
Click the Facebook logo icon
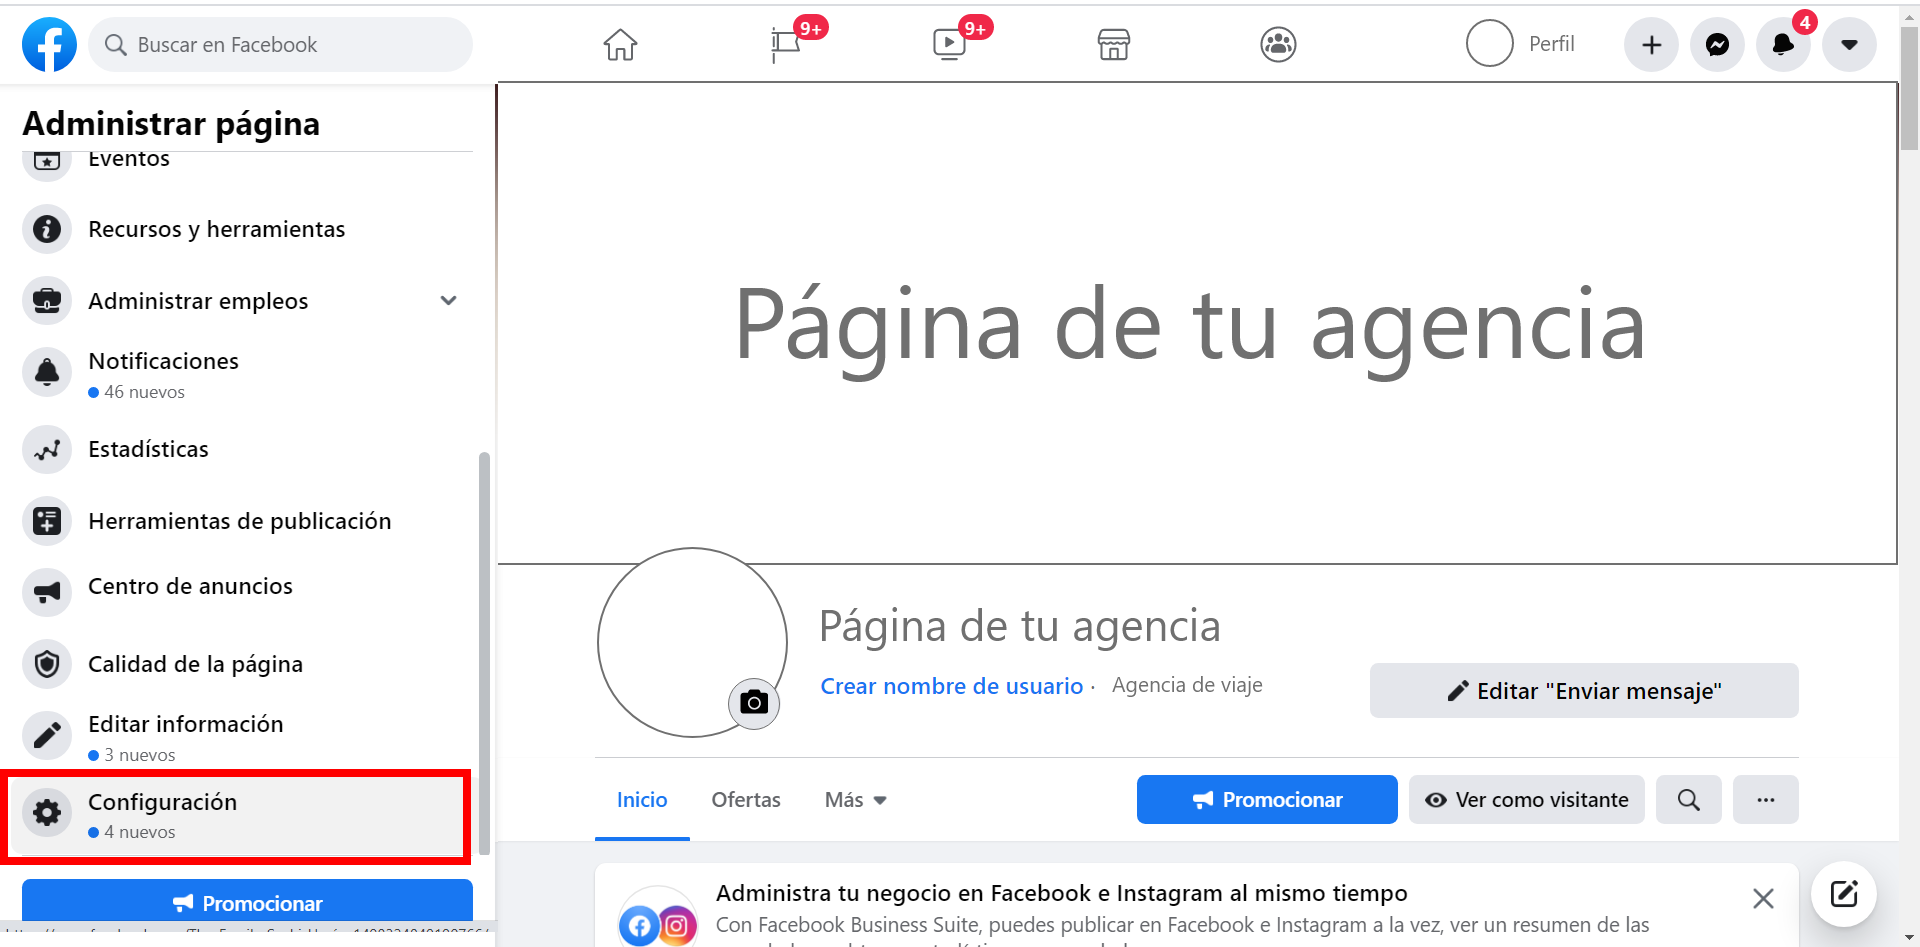pos(49,44)
